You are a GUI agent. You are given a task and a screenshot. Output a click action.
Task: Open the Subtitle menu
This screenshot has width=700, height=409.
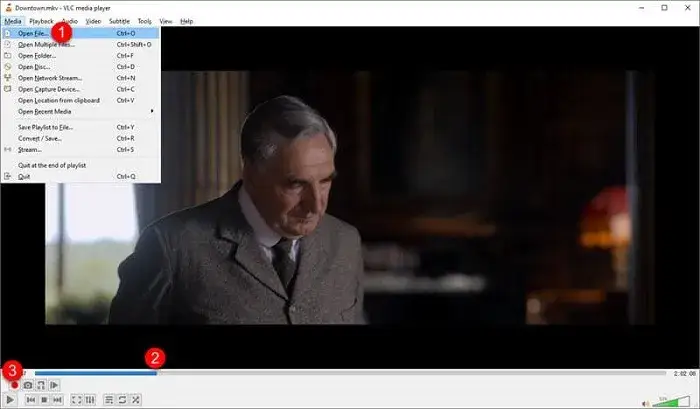pos(119,21)
